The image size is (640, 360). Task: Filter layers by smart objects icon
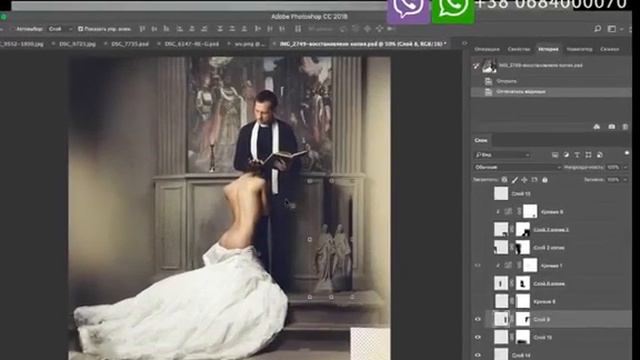[x=600, y=155]
